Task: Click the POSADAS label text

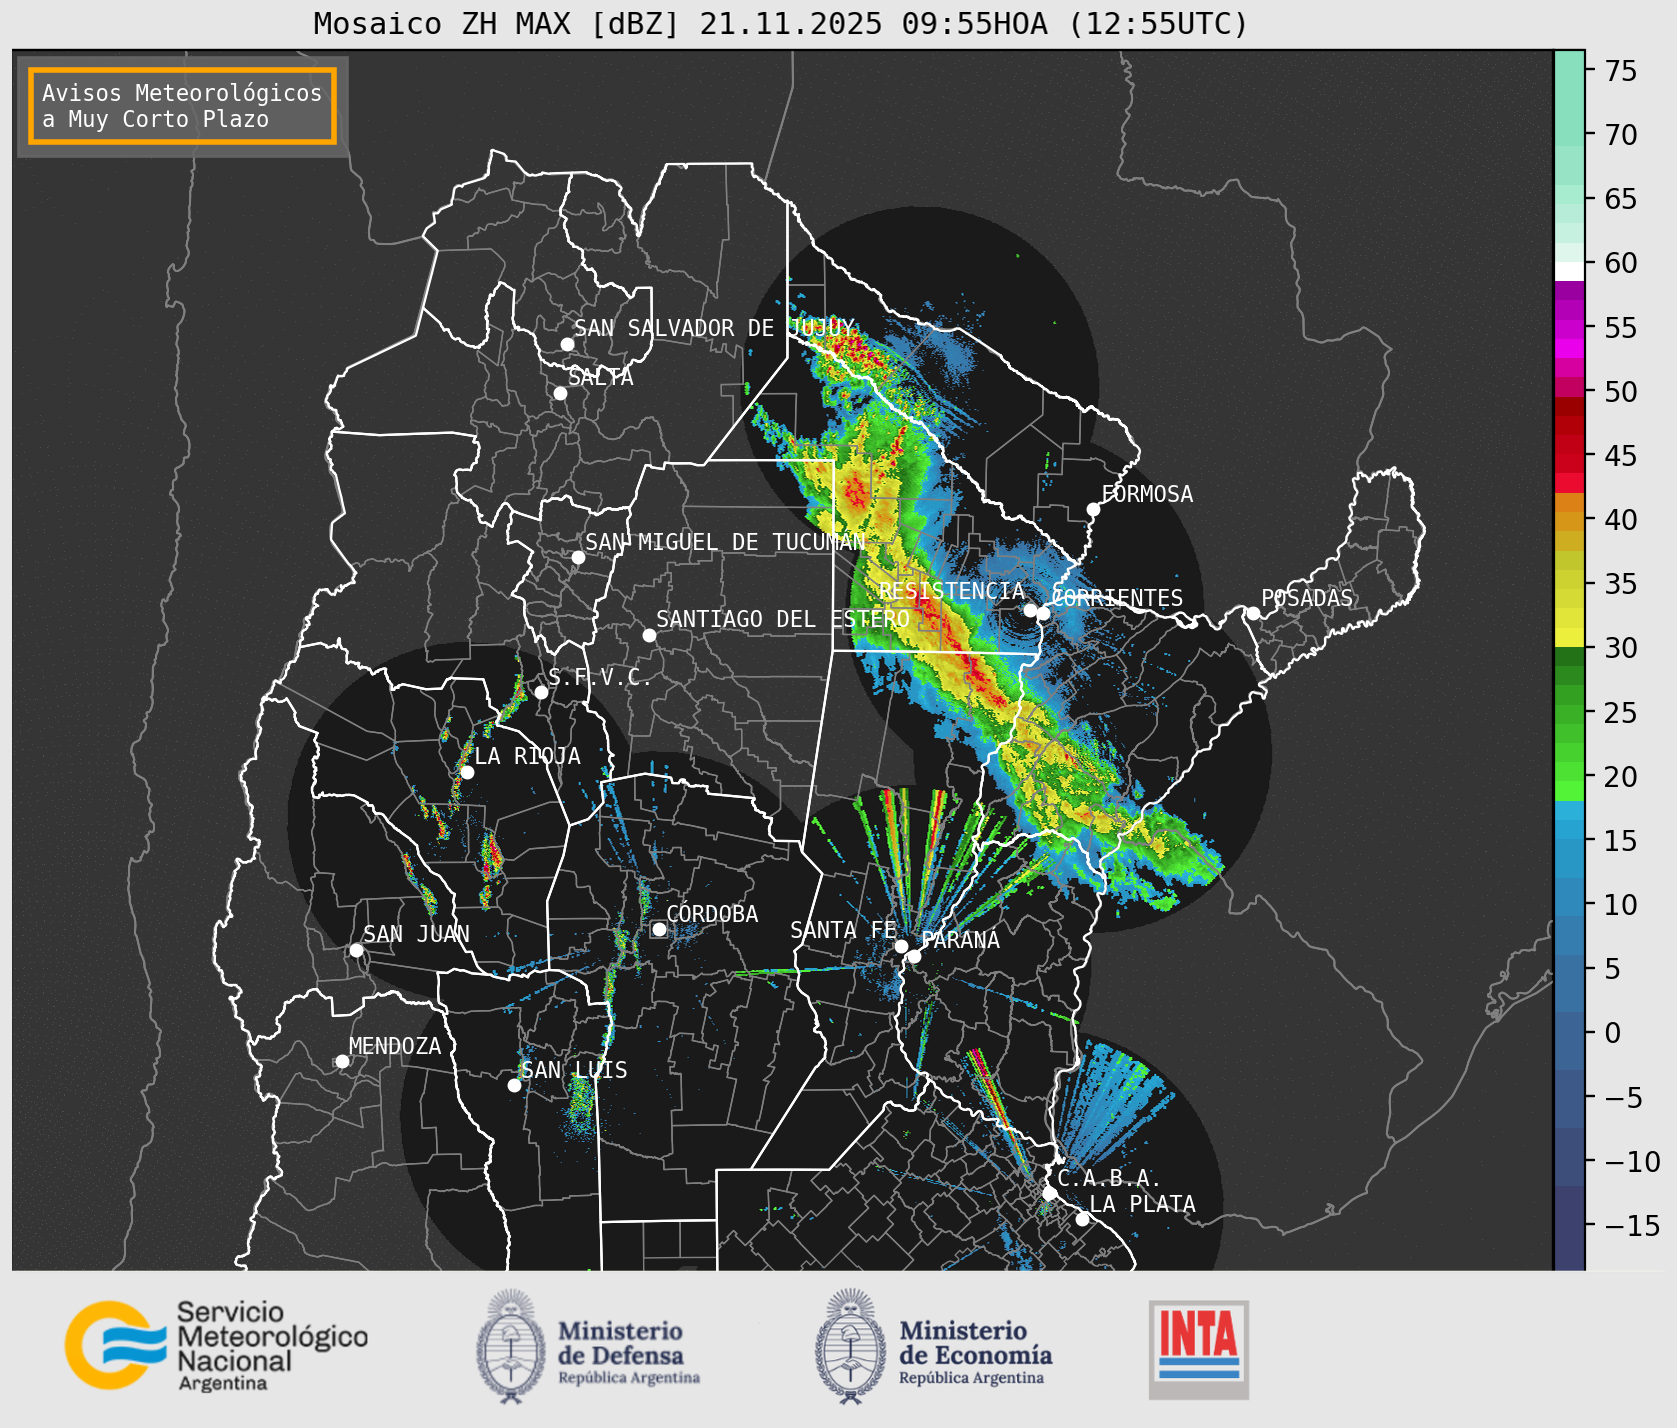Action: [x=1307, y=598]
